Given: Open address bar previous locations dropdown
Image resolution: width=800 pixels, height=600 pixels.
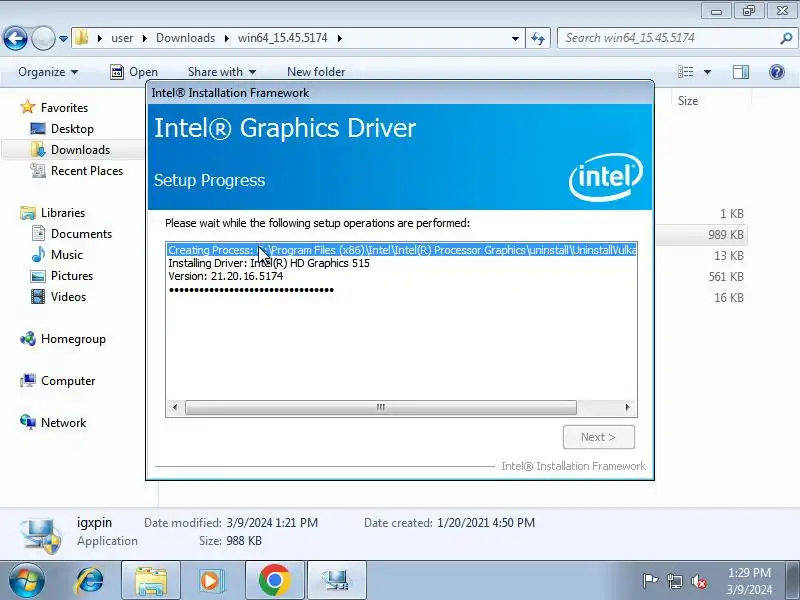Looking at the screenshot, I should (x=515, y=38).
